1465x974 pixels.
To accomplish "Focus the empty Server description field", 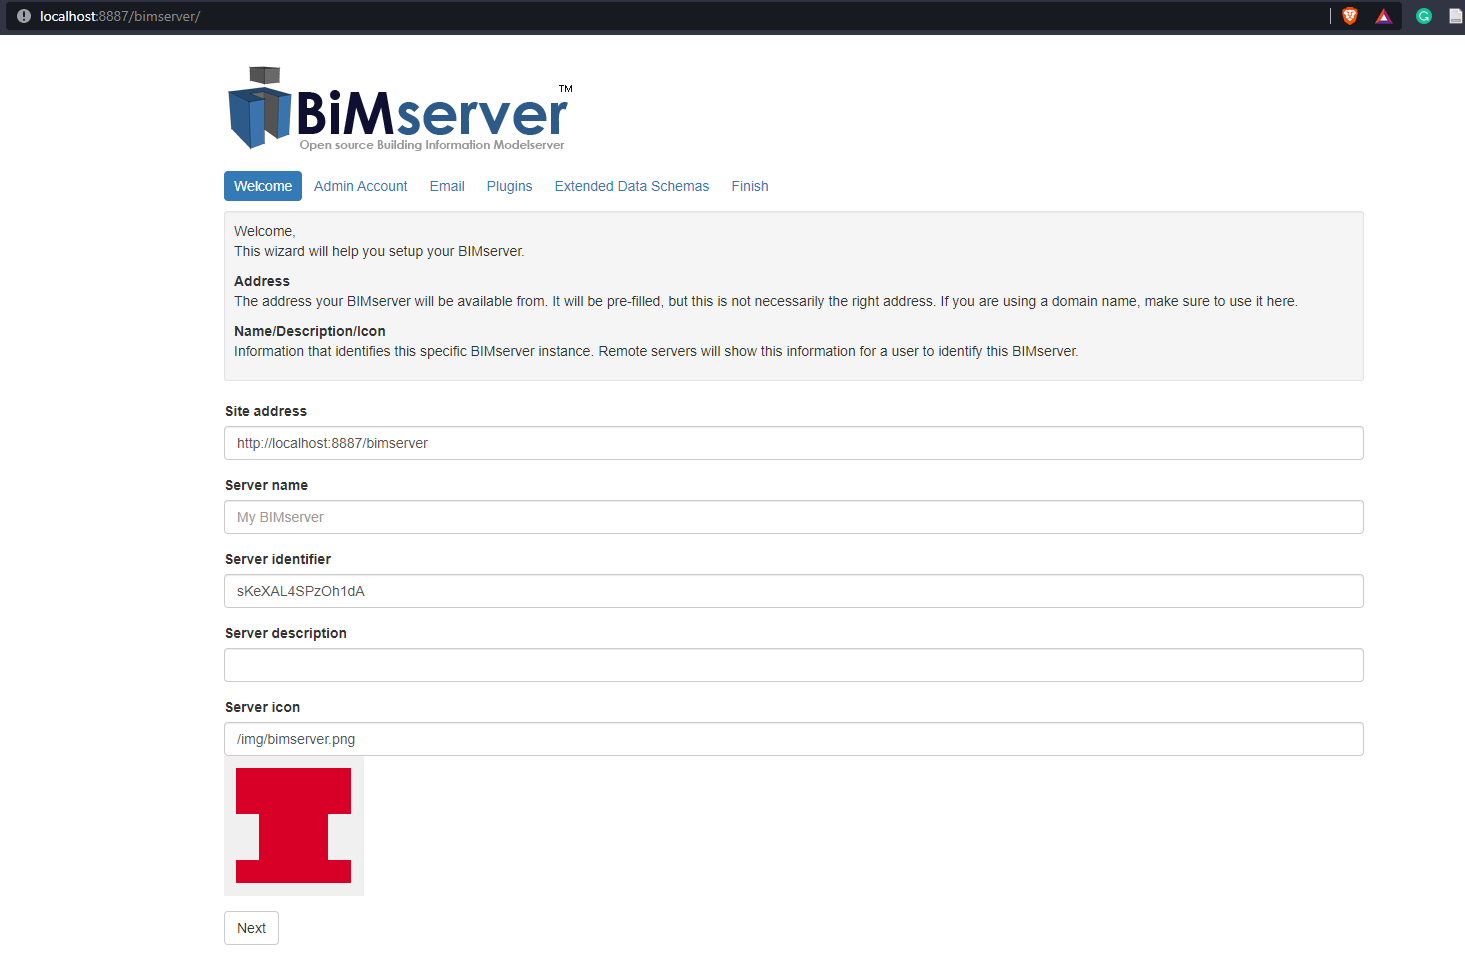I will click(794, 665).
